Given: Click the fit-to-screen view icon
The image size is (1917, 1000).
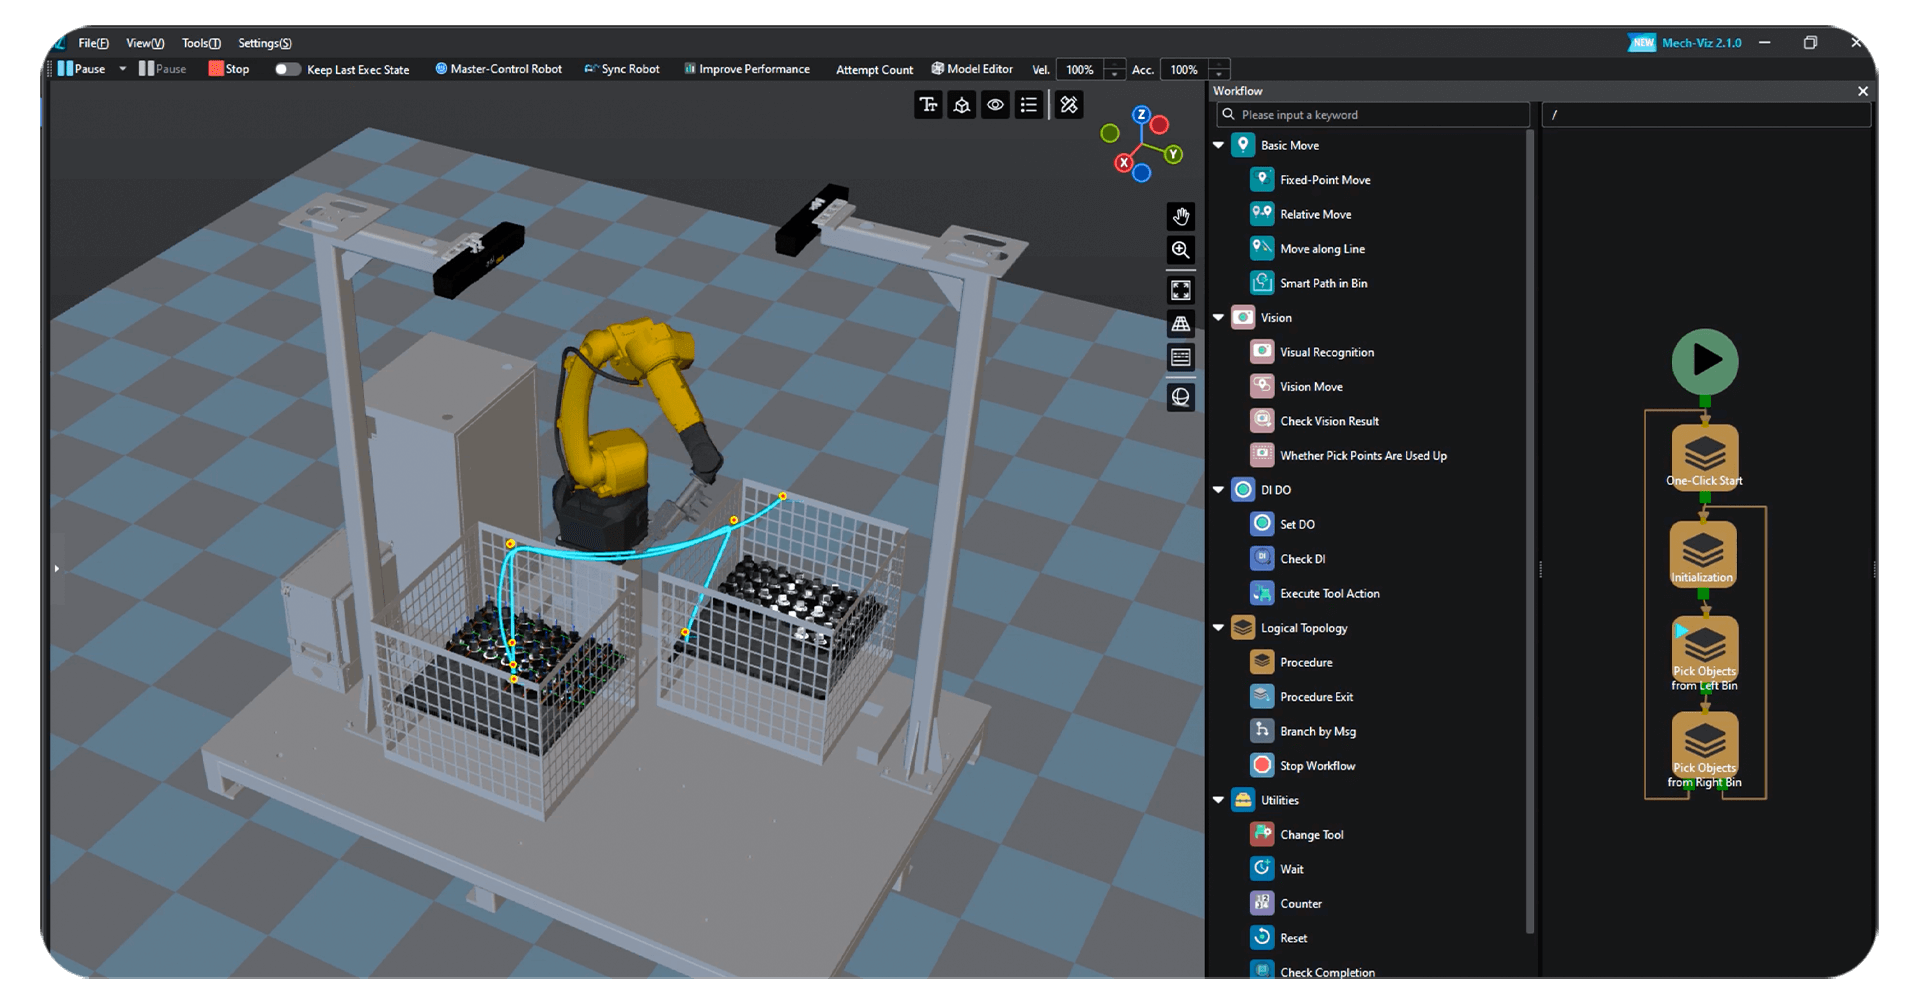Looking at the screenshot, I should [1180, 290].
